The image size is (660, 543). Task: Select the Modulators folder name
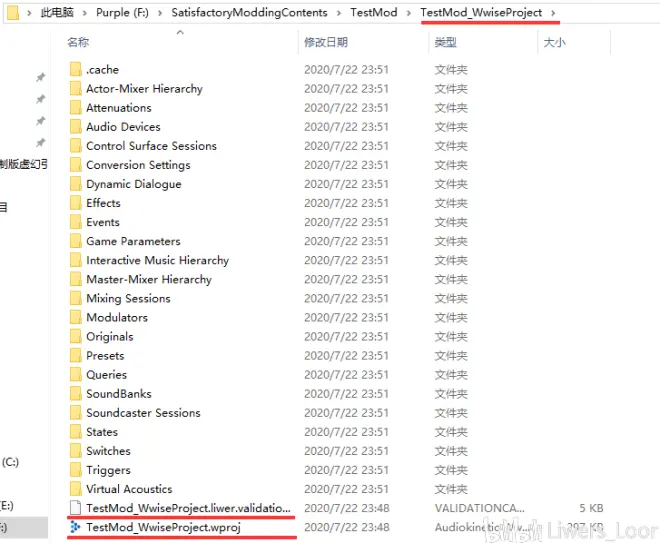click(x=117, y=317)
